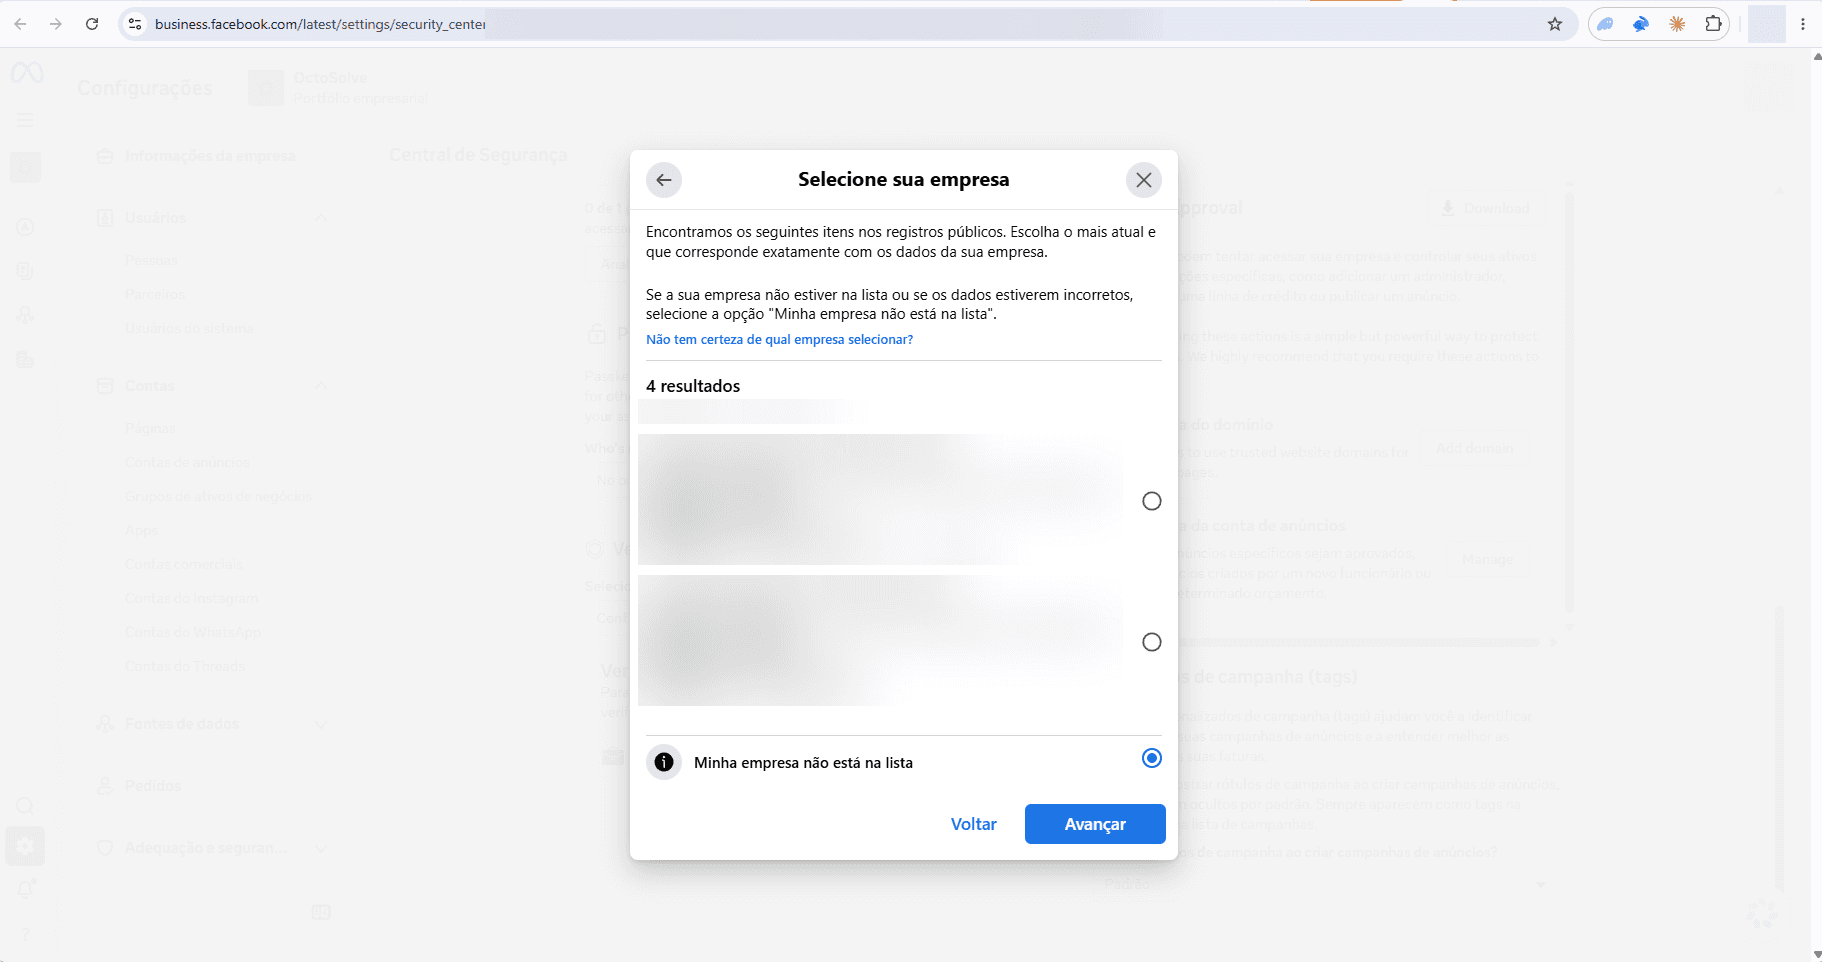Select the first blurred result's radio button

1152,501
